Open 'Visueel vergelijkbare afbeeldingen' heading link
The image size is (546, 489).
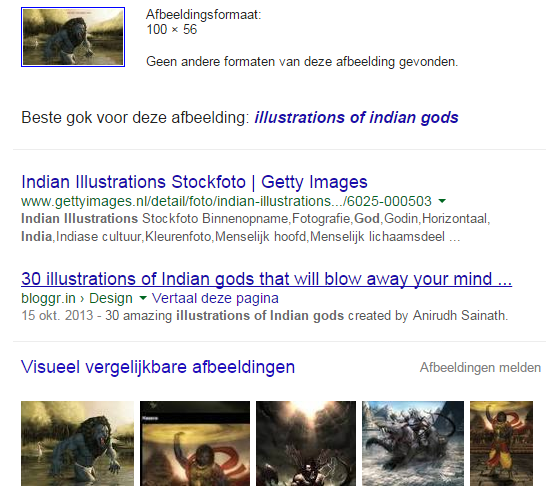pyautogui.click(x=158, y=367)
